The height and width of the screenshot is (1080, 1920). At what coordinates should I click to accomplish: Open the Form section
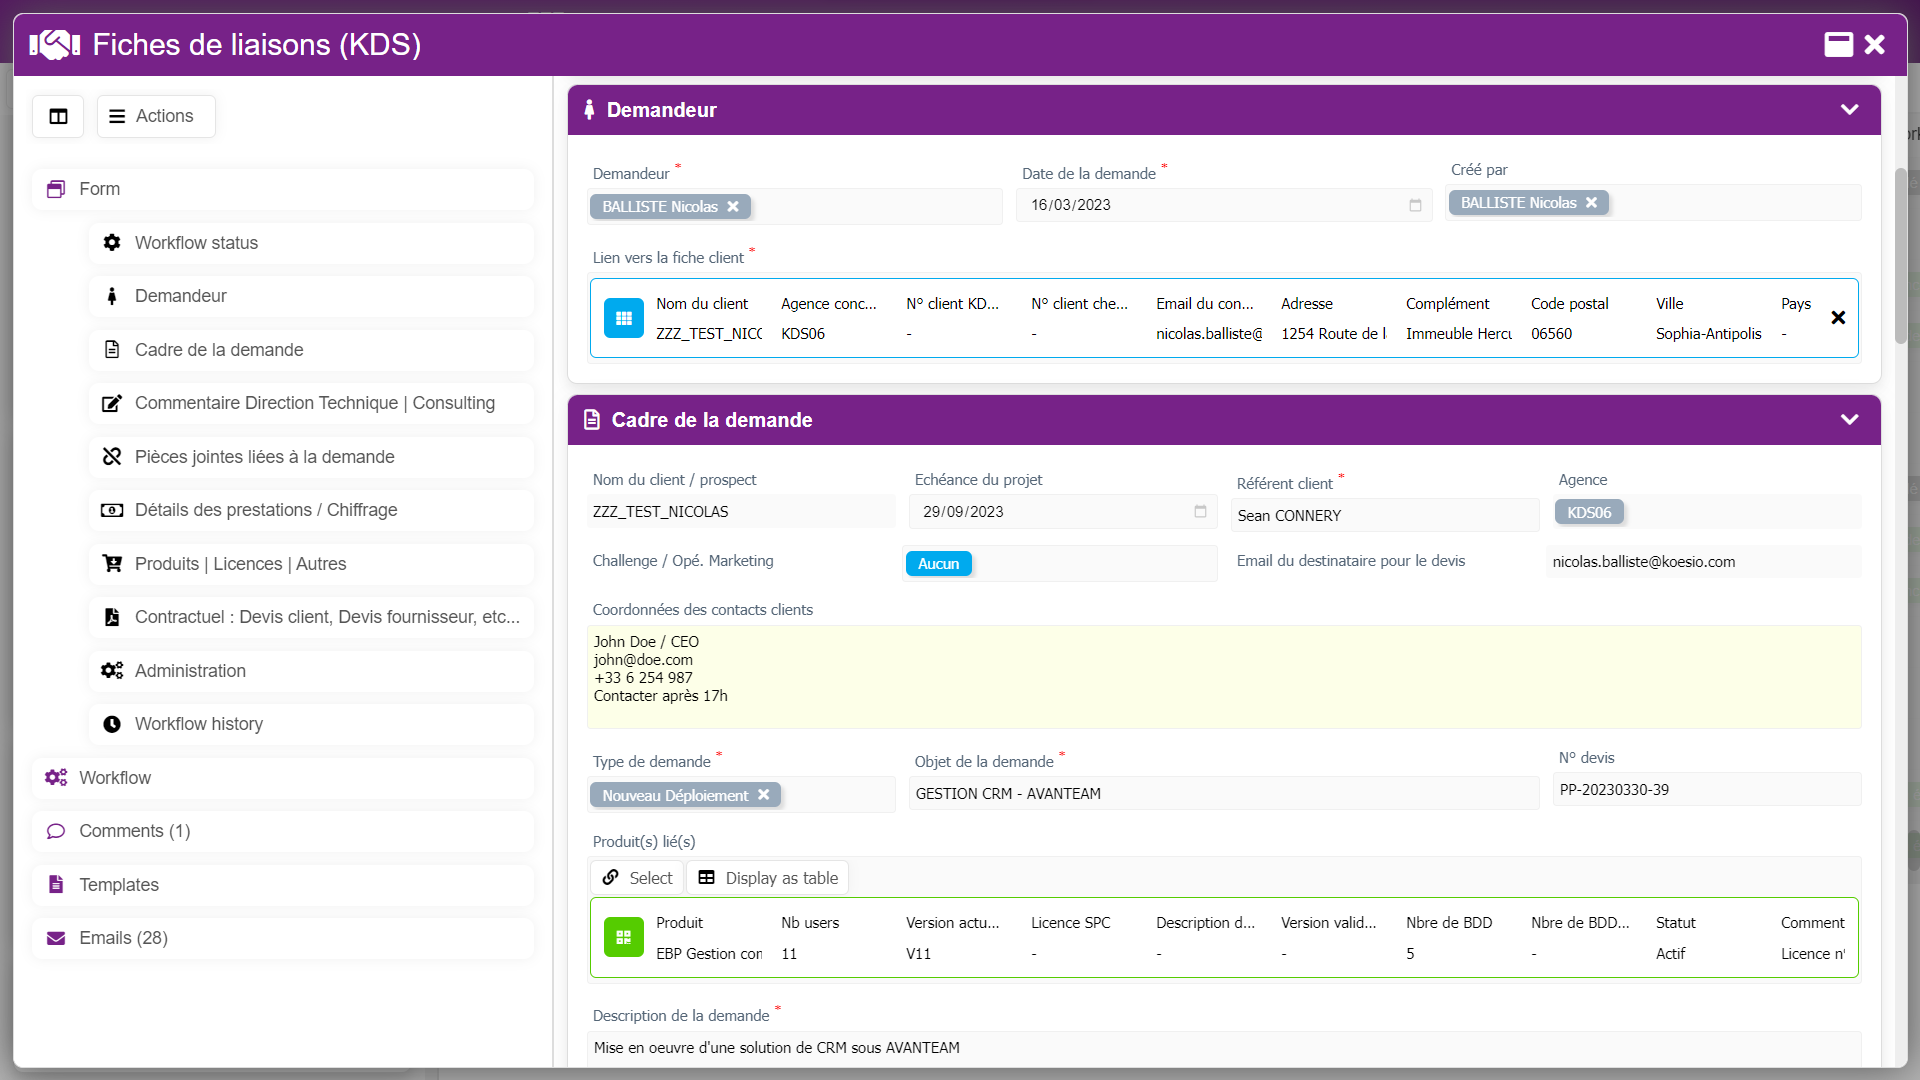coord(283,189)
